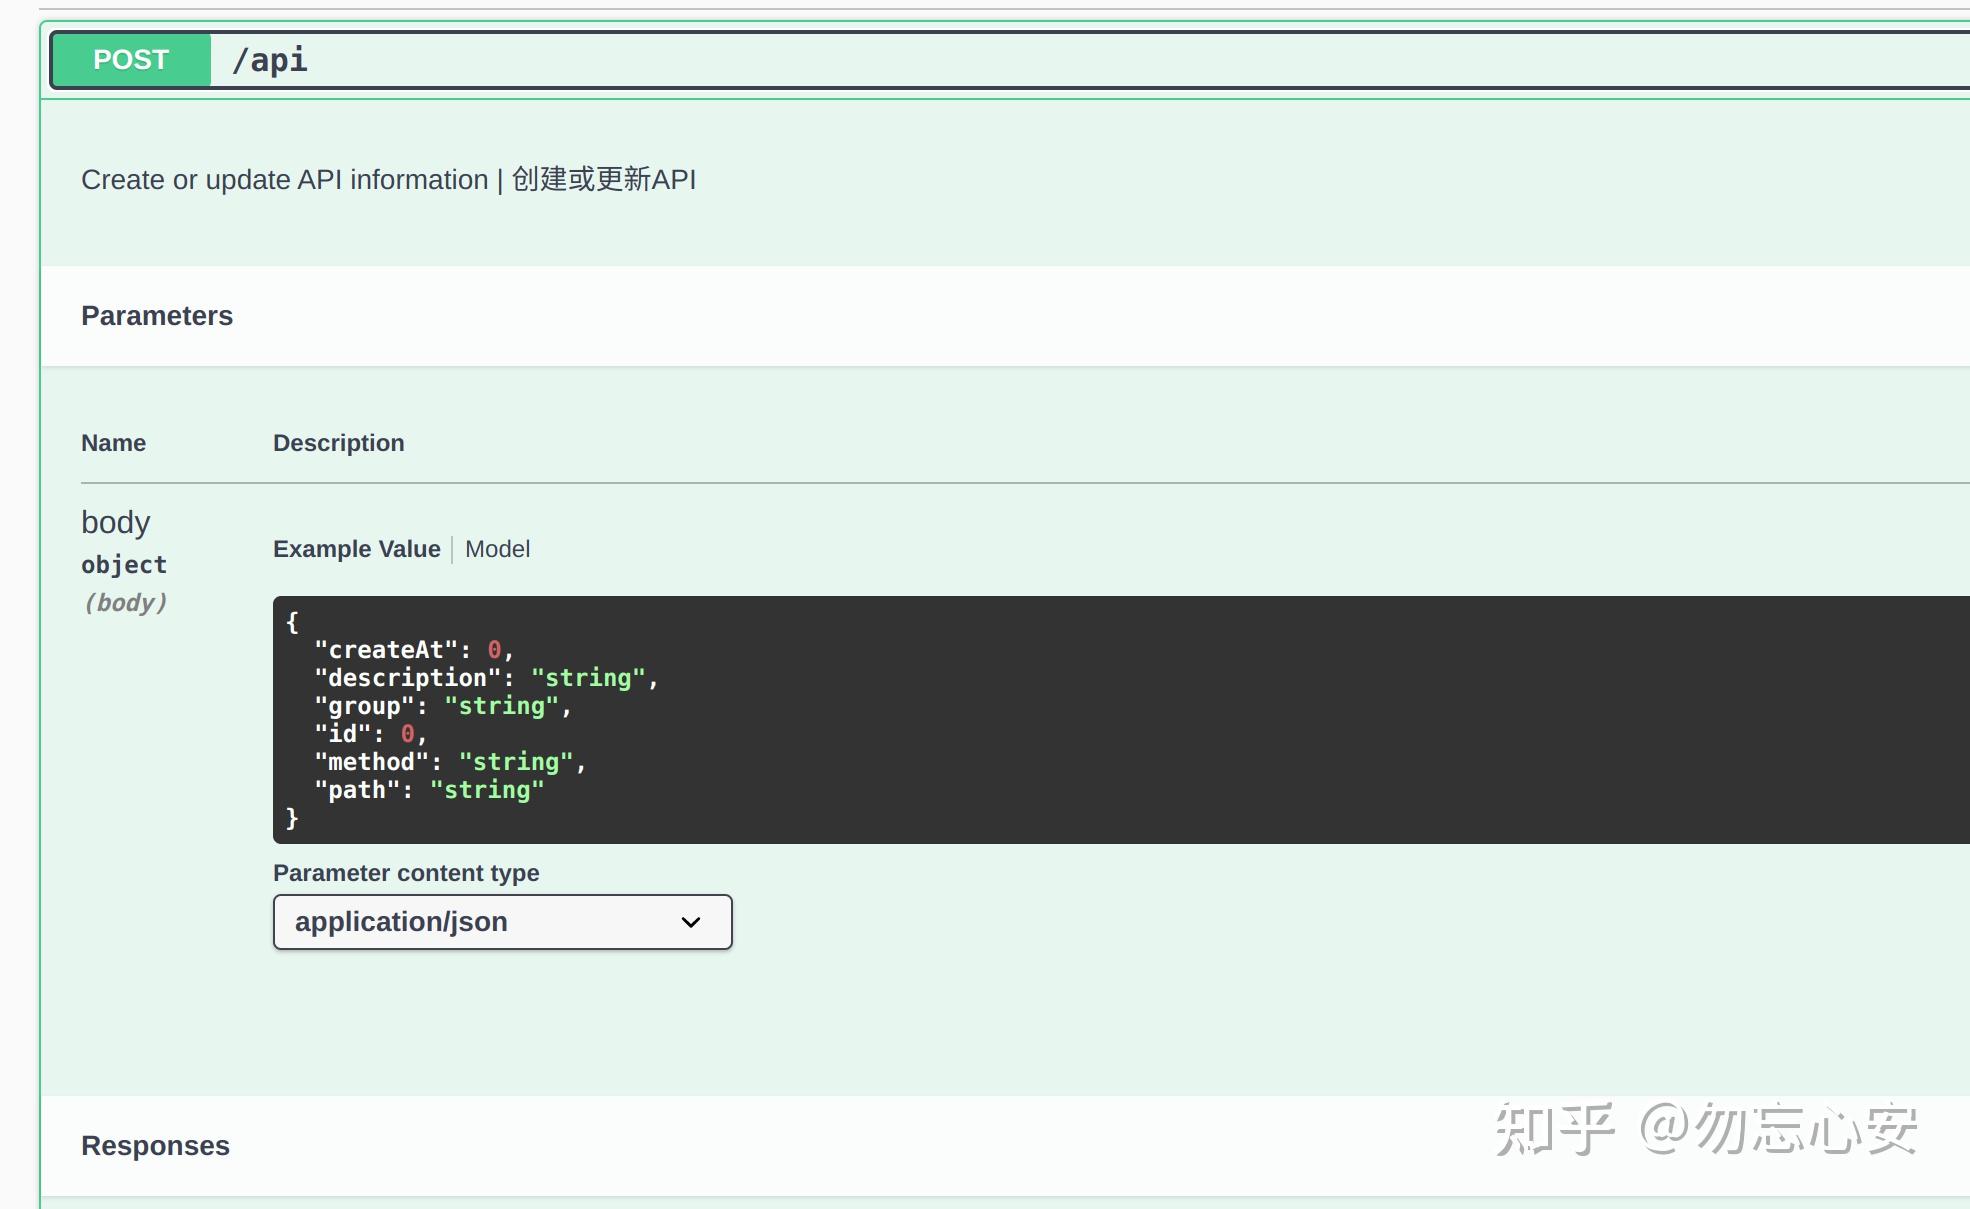Click the Description column header
The image size is (1970, 1209).
pyautogui.click(x=339, y=442)
